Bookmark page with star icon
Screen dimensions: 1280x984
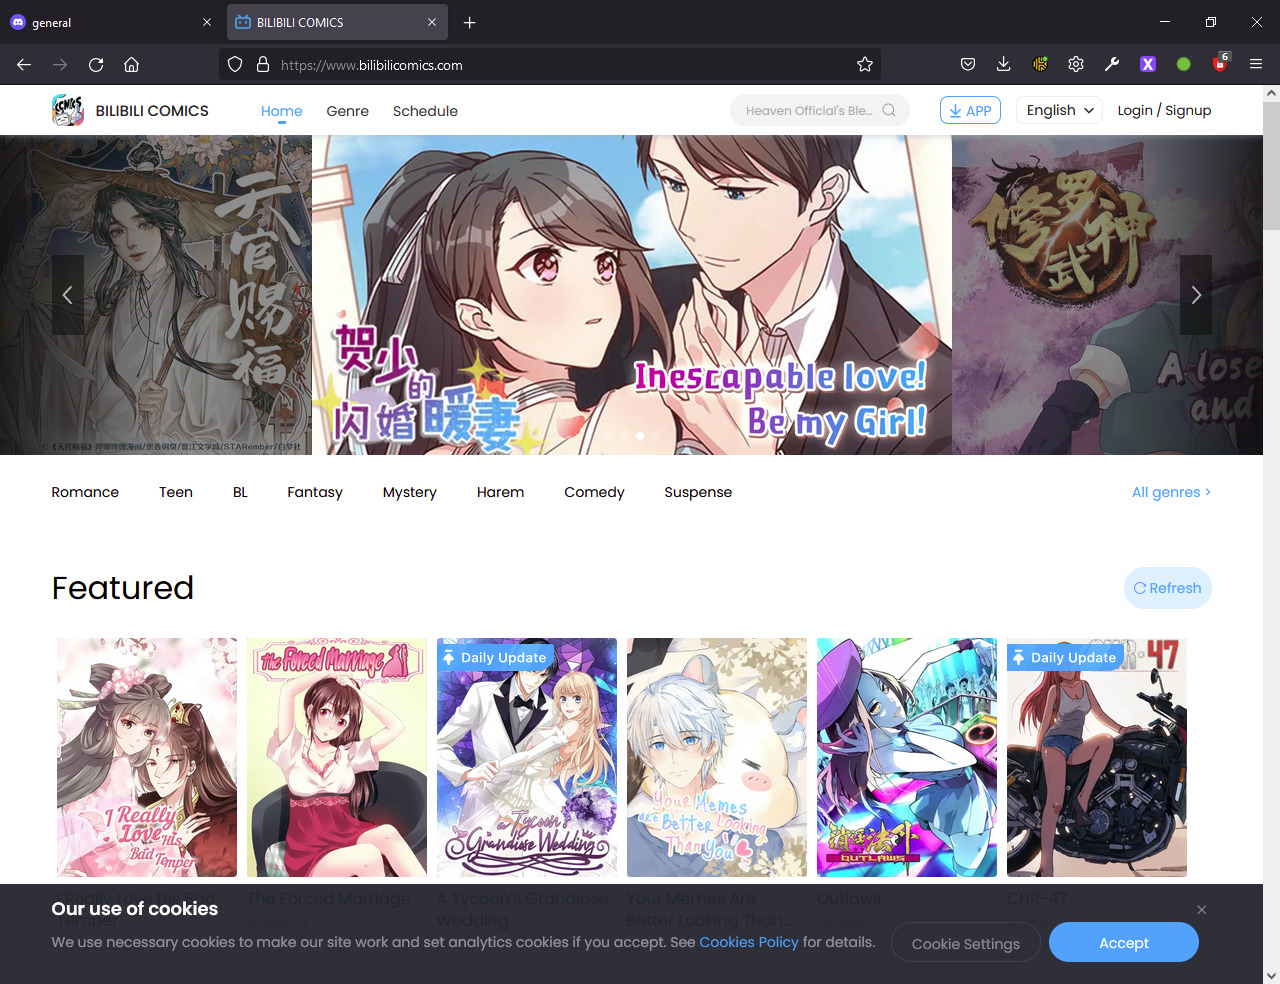pos(865,64)
